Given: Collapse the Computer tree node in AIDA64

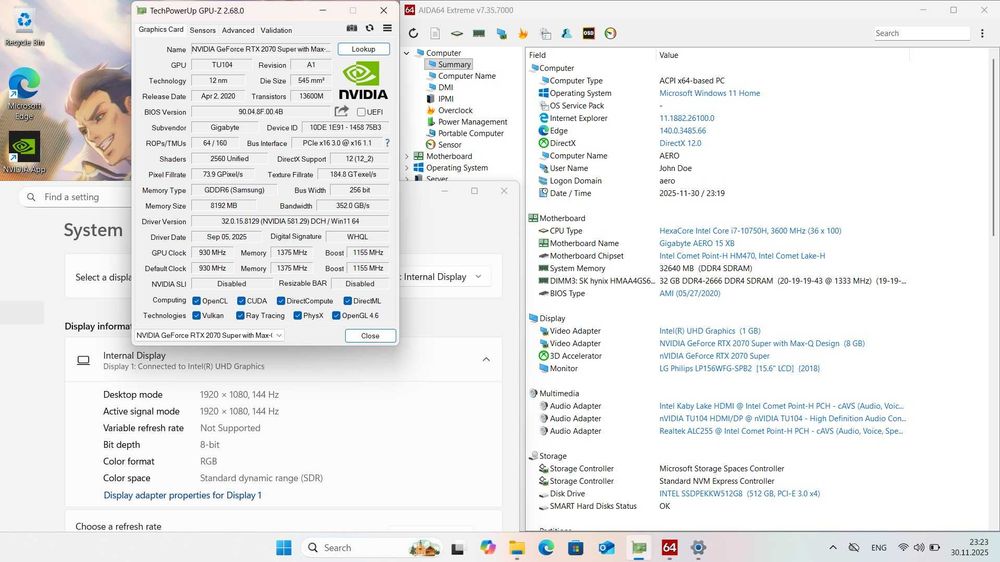Looking at the screenshot, I should [407, 53].
